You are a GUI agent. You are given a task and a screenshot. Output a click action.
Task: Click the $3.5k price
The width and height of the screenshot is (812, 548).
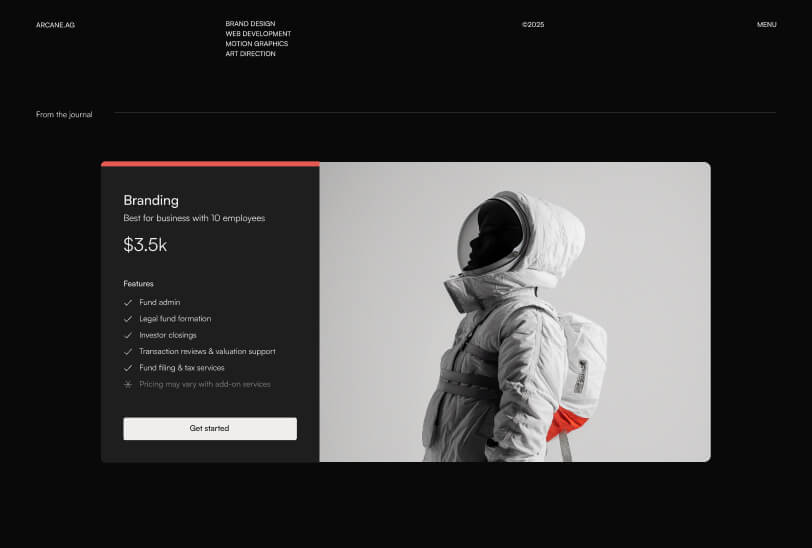point(145,245)
